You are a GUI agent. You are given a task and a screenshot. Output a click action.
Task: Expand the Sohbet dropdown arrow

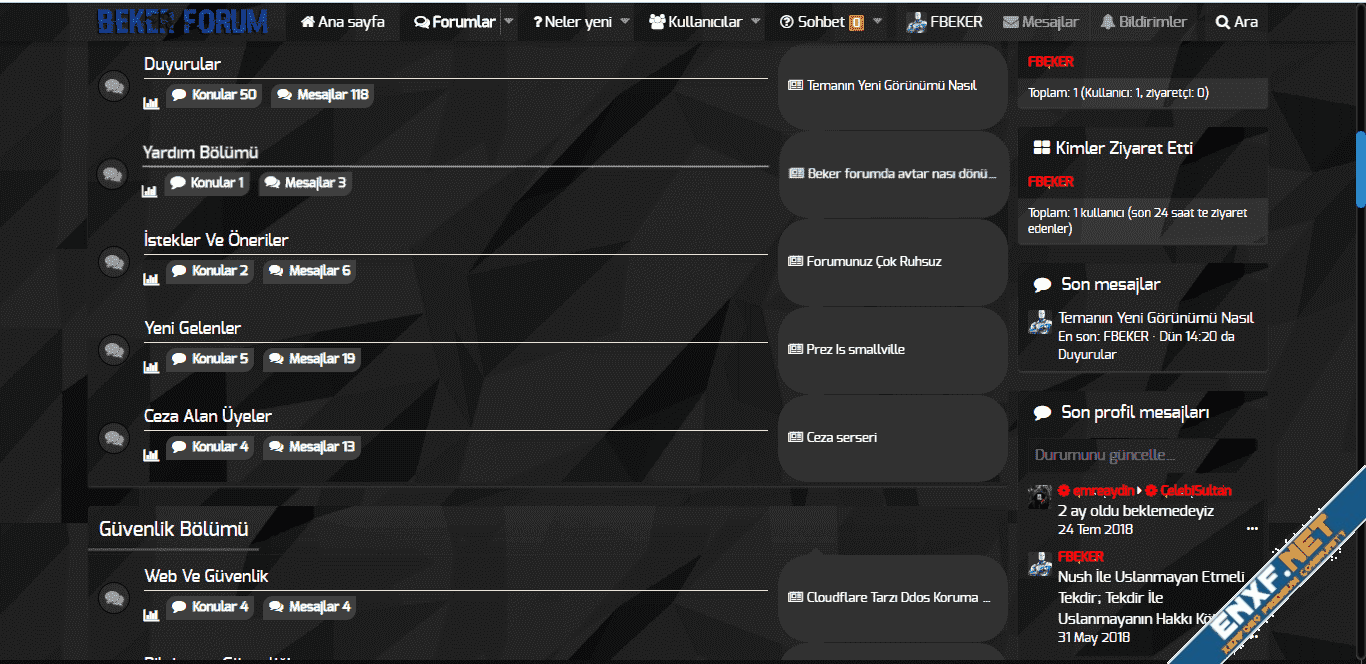877,22
